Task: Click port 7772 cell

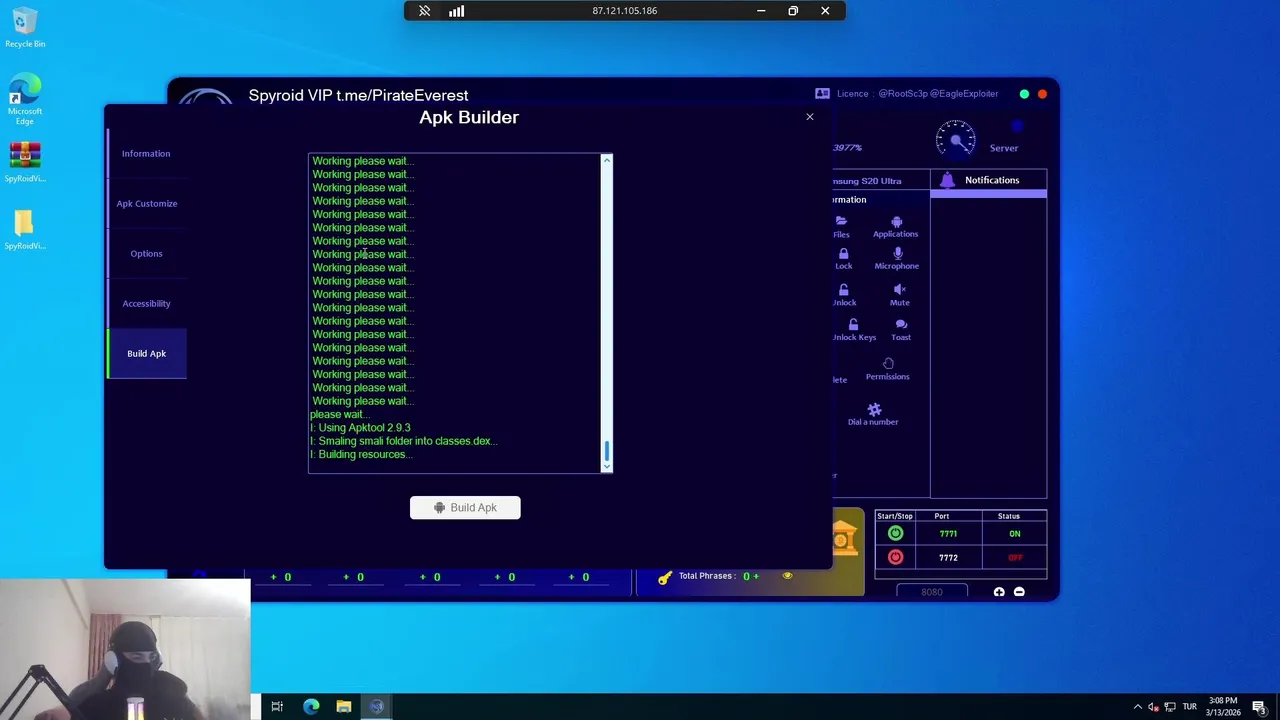Action: [948, 558]
